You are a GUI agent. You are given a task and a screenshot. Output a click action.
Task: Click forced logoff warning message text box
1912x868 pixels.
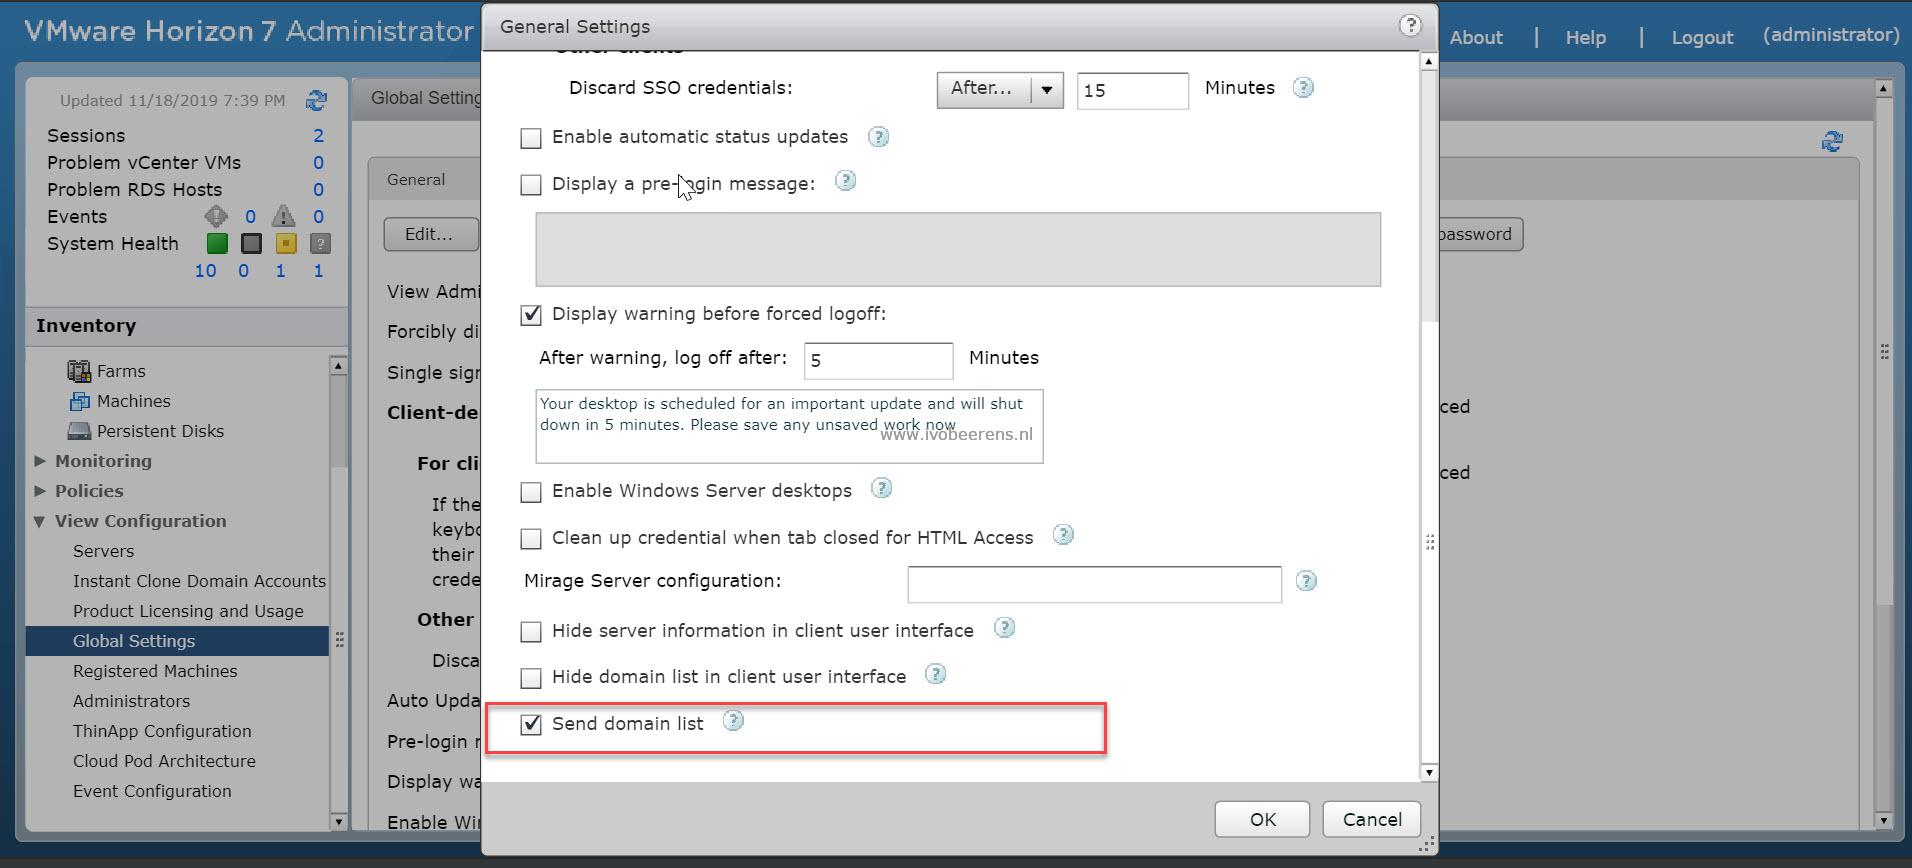point(789,426)
